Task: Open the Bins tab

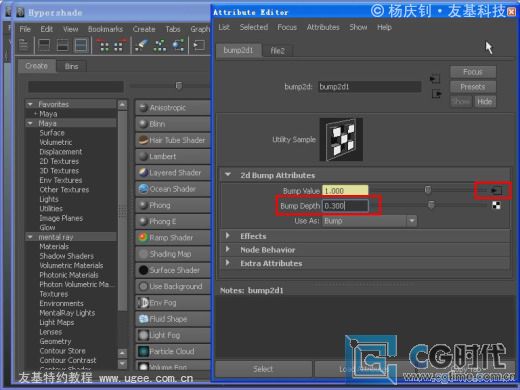Action: point(71,66)
